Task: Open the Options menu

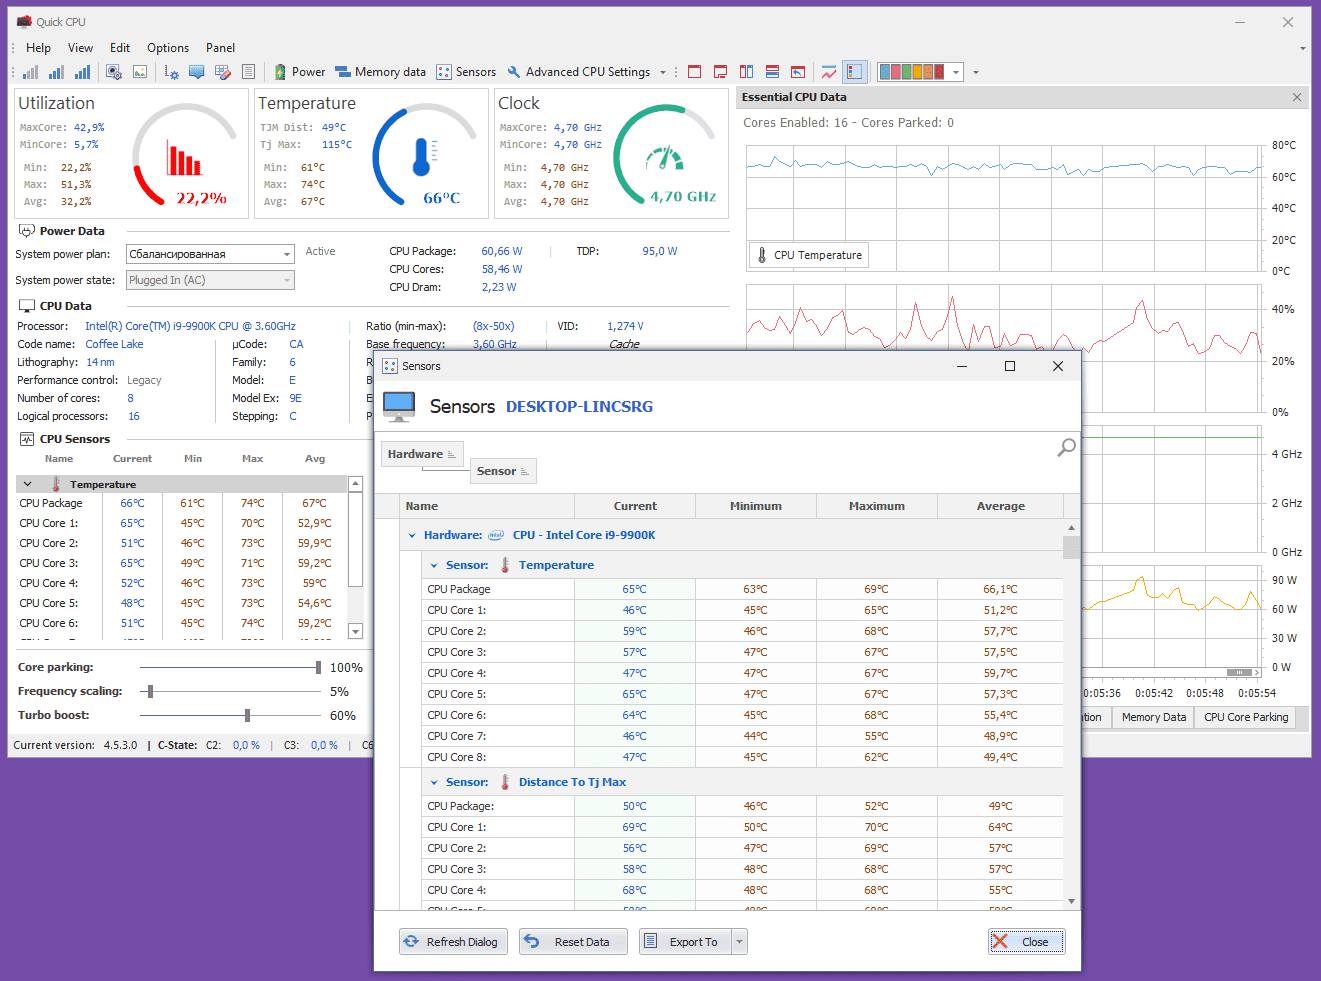Action: (x=168, y=48)
